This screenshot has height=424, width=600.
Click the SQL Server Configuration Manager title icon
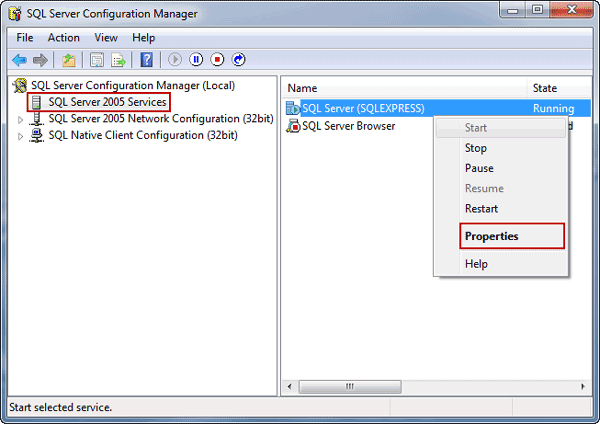click(x=15, y=14)
